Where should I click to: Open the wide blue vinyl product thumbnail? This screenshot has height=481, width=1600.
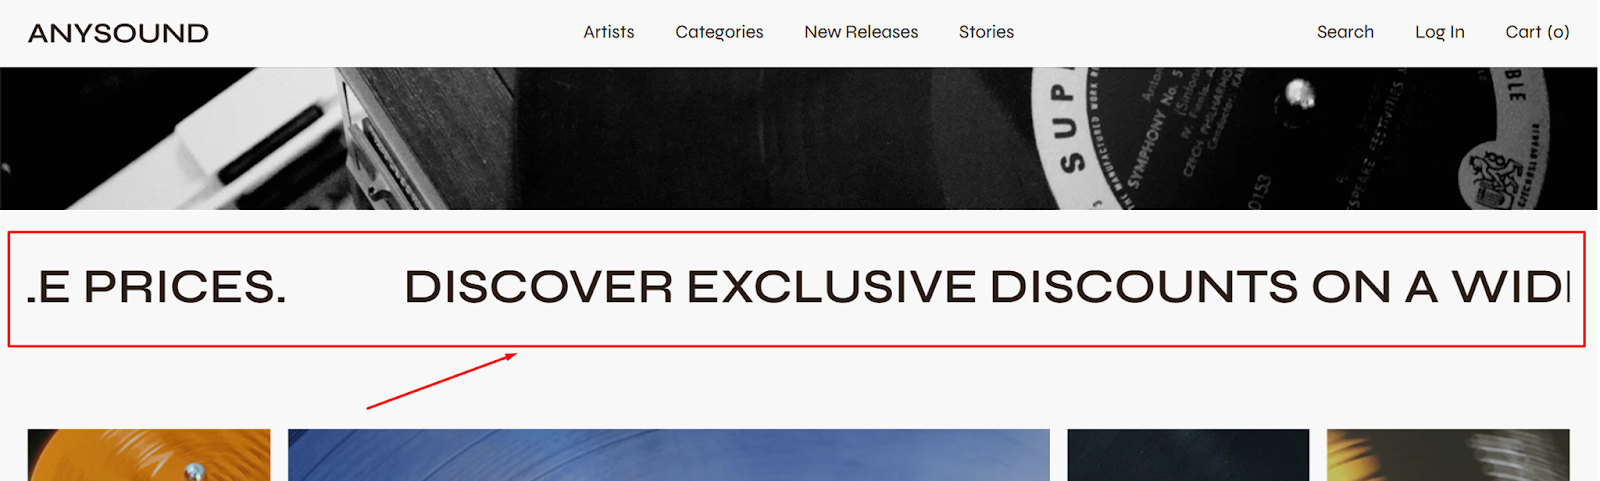[x=669, y=455]
